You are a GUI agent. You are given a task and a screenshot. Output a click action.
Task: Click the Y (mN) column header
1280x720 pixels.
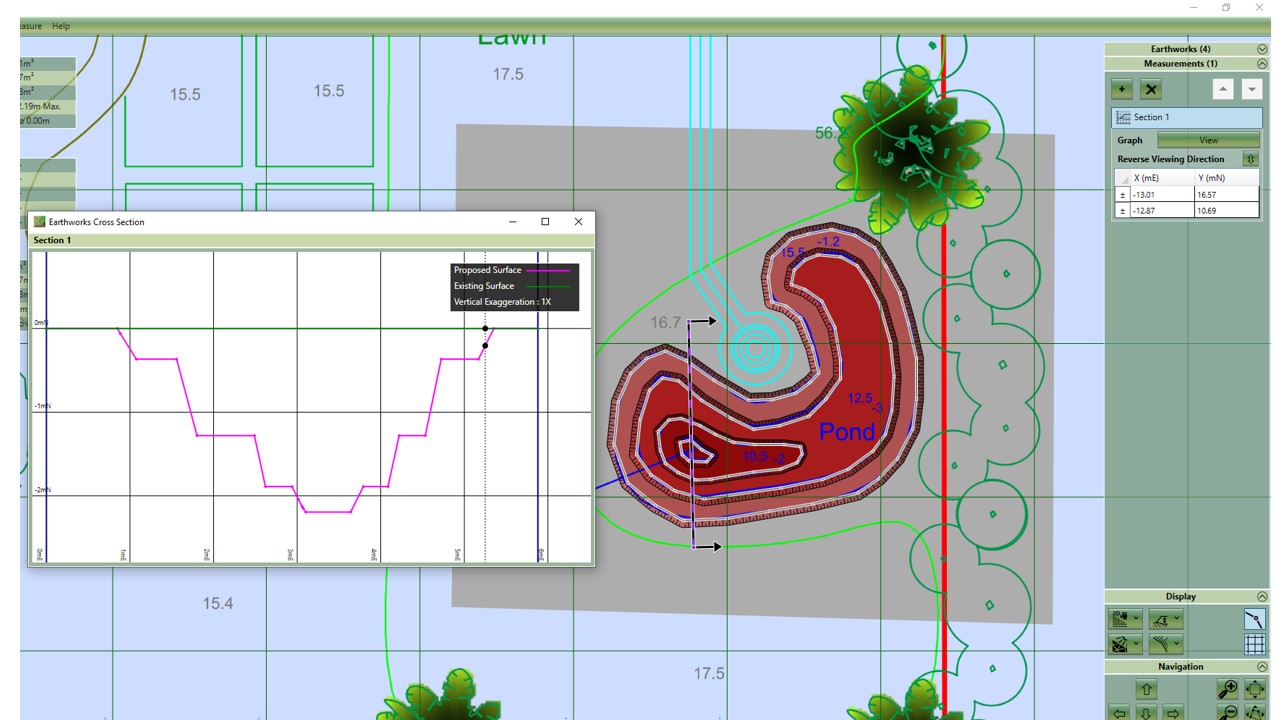[1227, 178]
